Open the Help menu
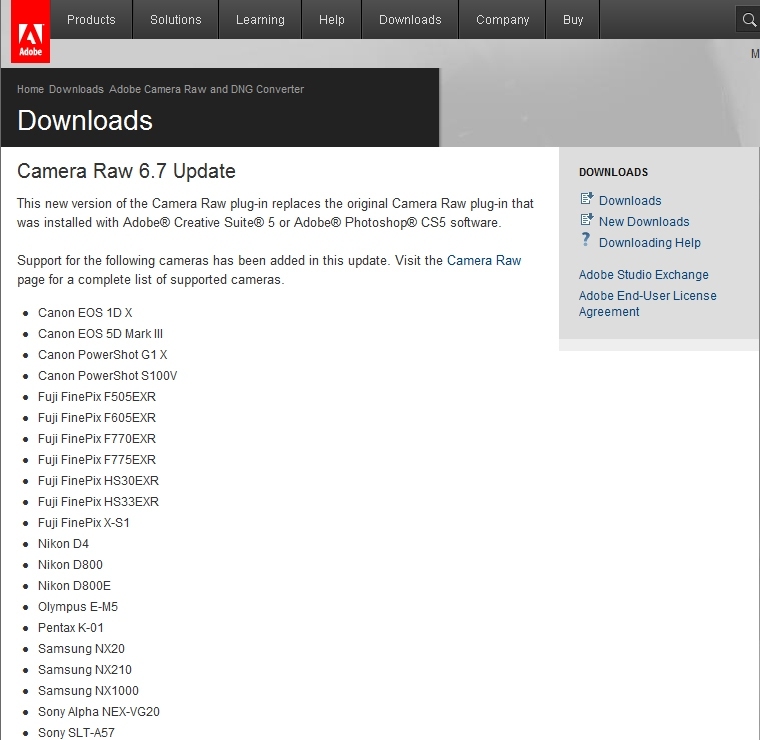Screen dimensions: 760x740 pyautogui.click(x=332, y=20)
